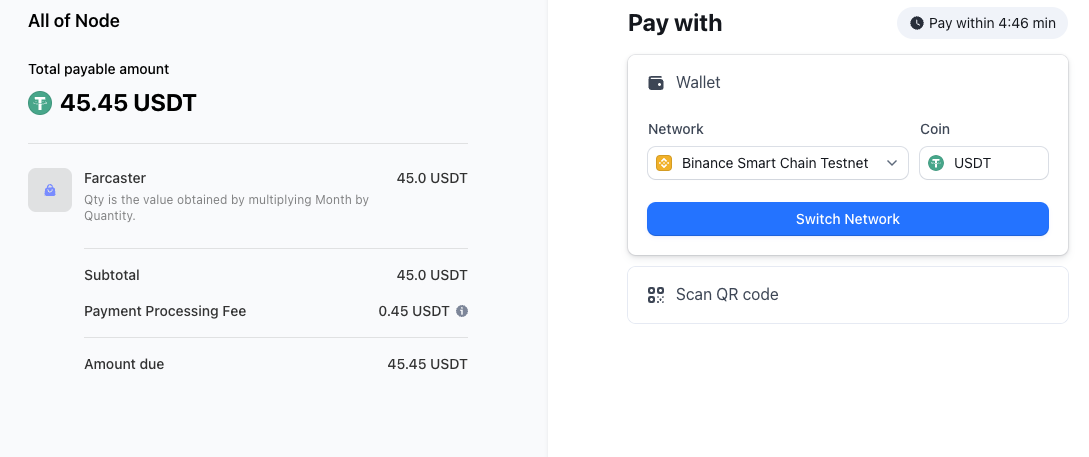Click the Binance Smart Chain logo icon

[x=664, y=163]
